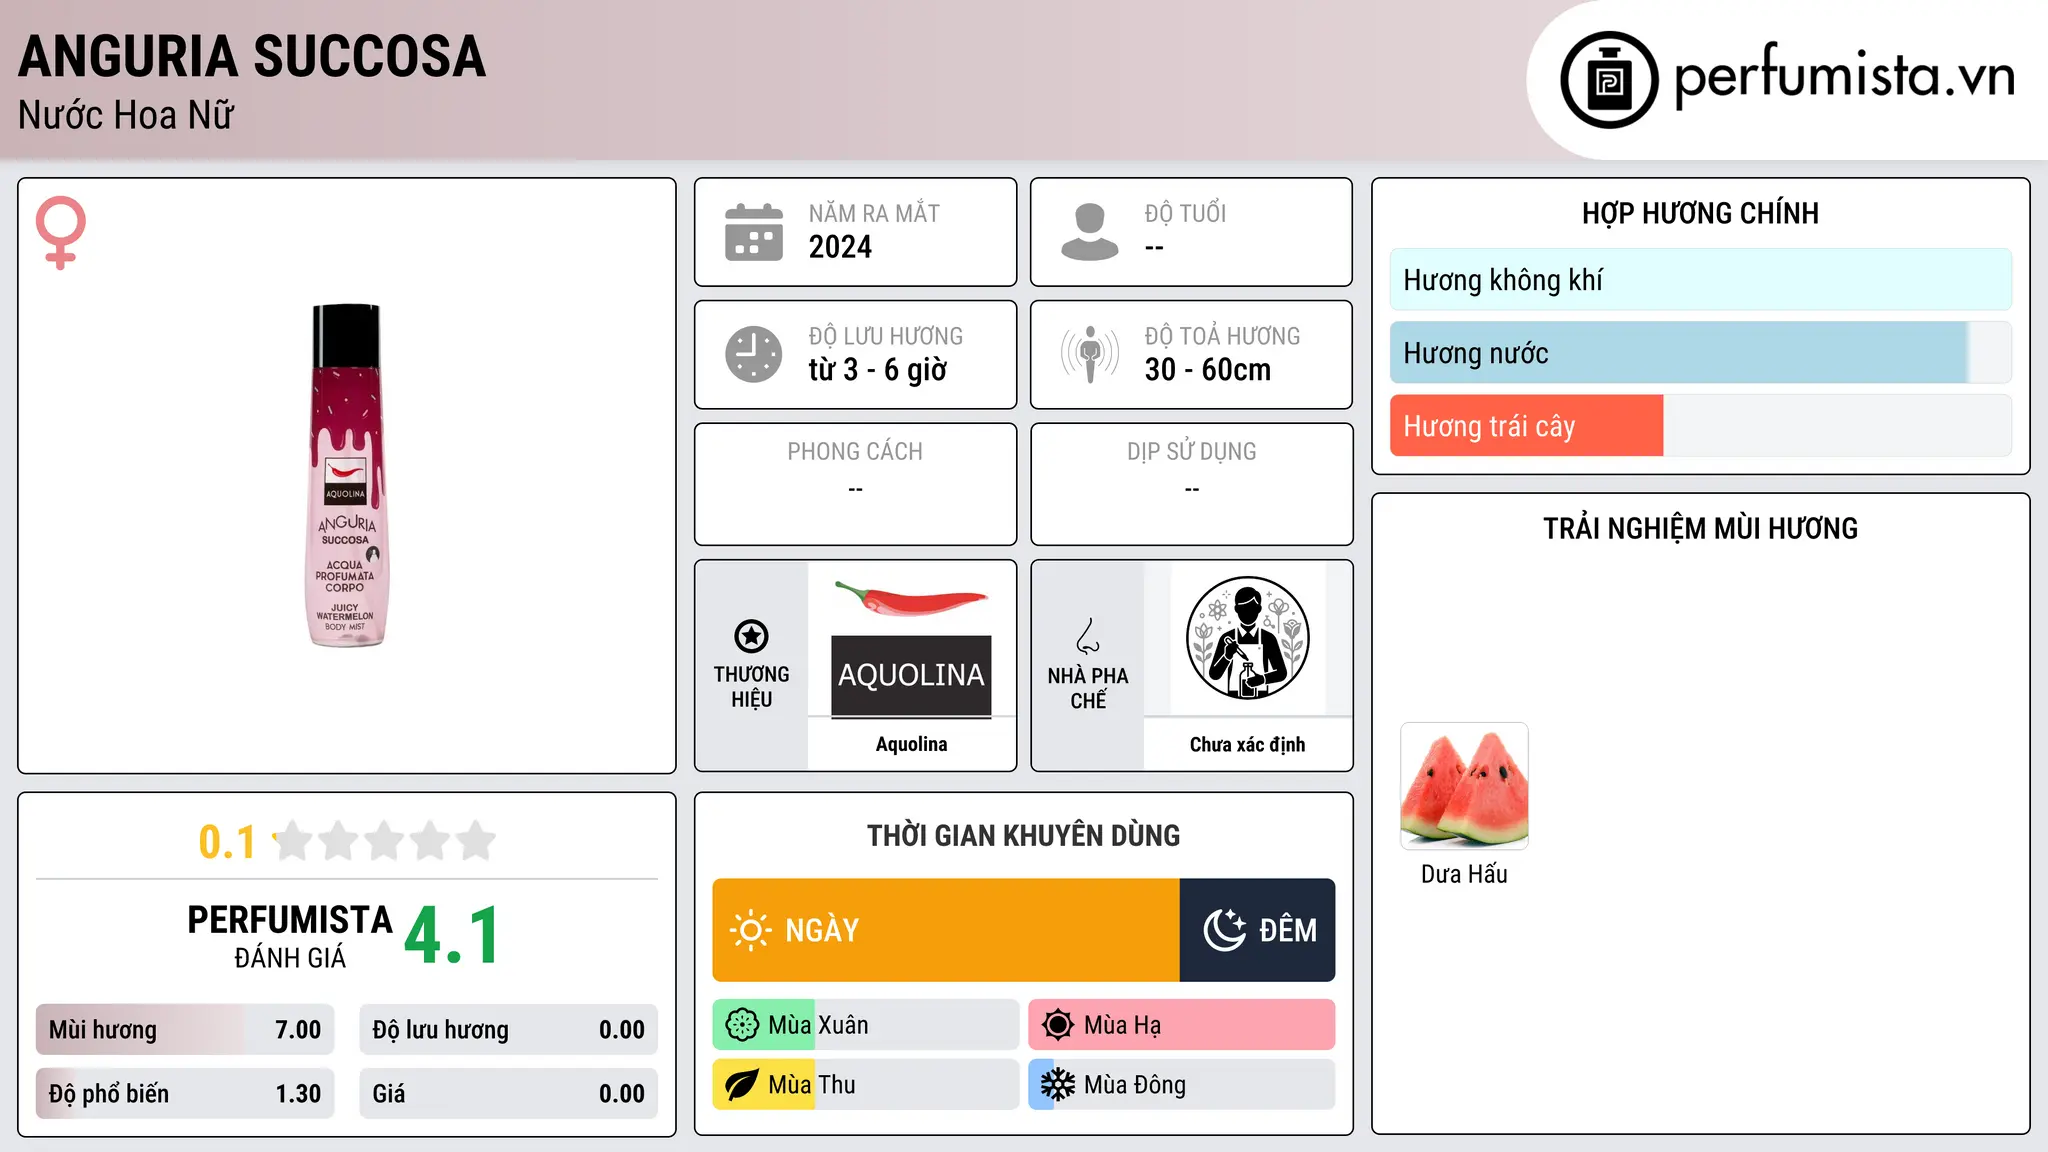Click the sillage icon beside Độ toả hương
This screenshot has height=1152, width=2048.
(1090, 354)
